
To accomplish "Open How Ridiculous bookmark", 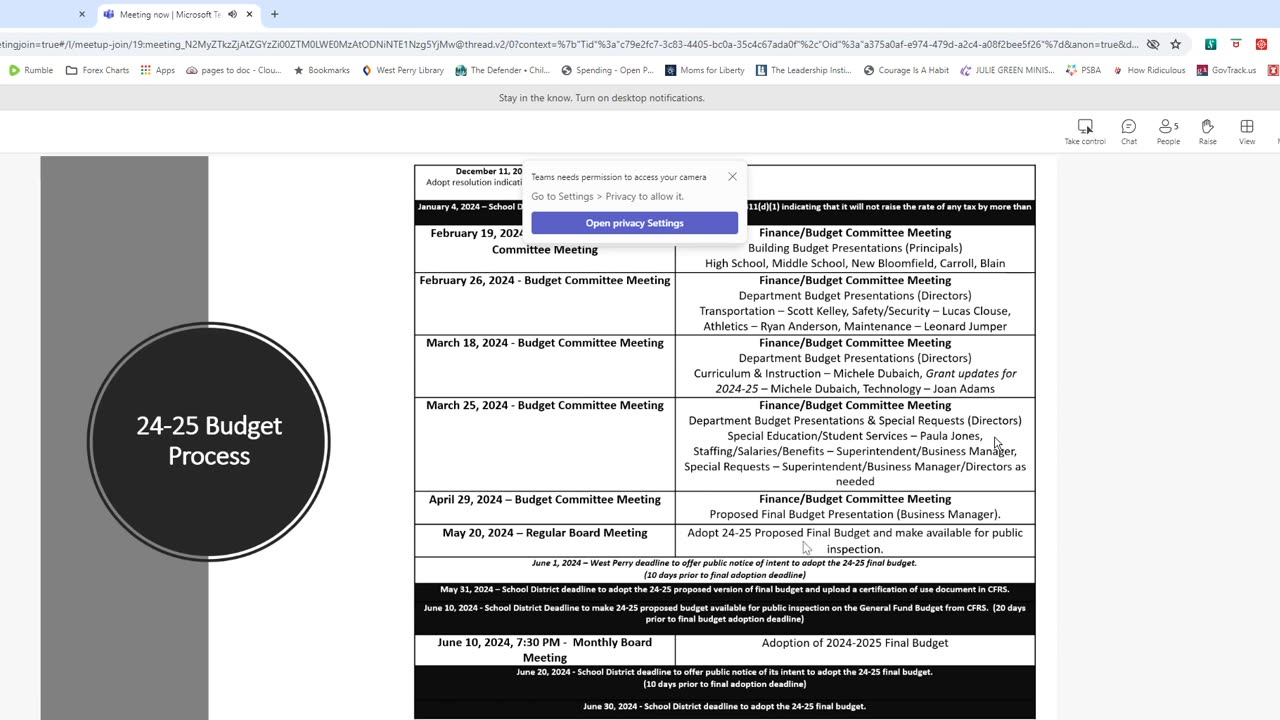I will 1149,70.
